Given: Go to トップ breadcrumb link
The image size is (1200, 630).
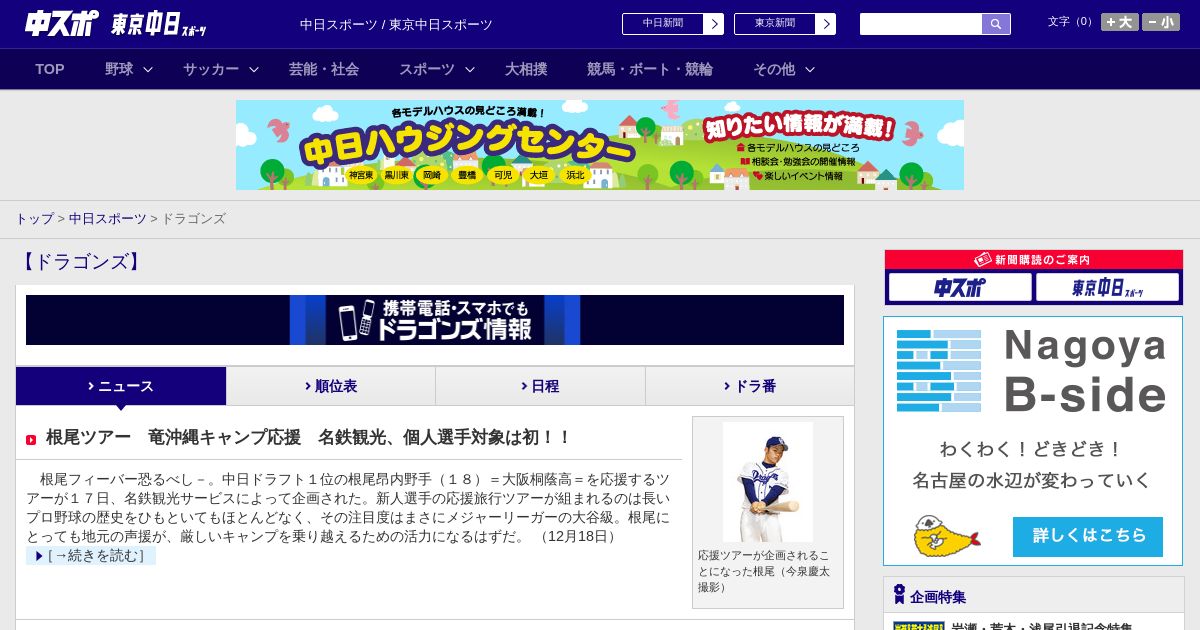Looking at the screenshot, I should tap(34, 218).
